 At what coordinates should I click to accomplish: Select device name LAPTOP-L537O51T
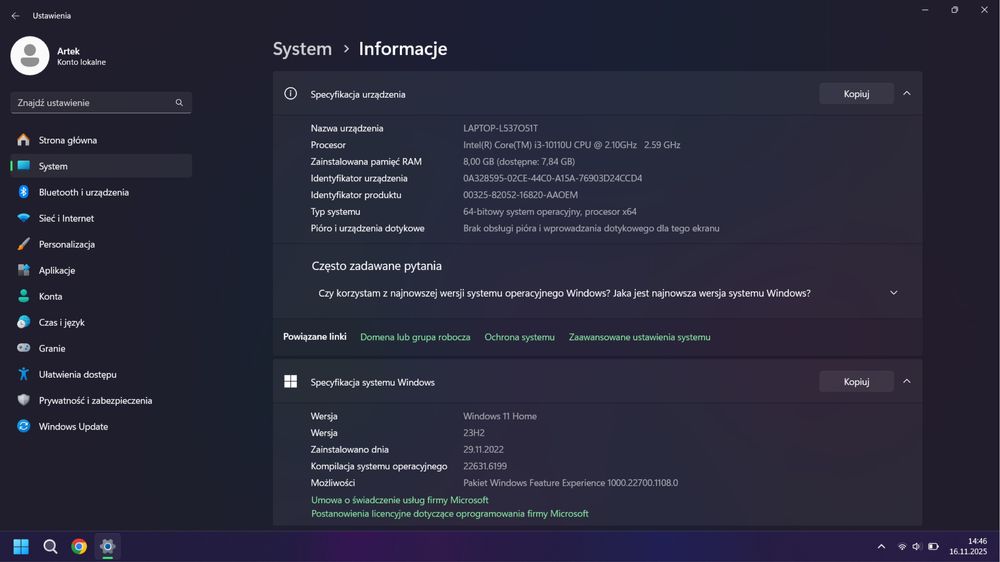pos(500,128)
